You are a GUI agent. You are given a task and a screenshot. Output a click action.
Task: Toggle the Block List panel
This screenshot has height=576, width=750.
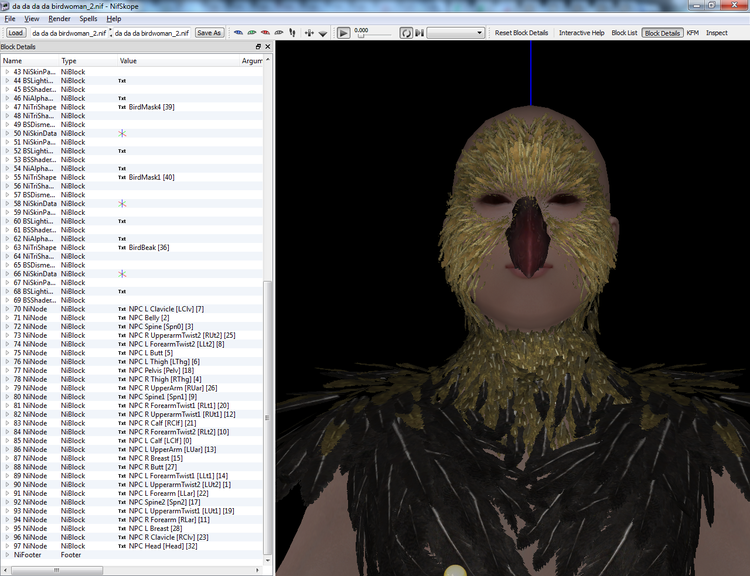coord(624,33)
